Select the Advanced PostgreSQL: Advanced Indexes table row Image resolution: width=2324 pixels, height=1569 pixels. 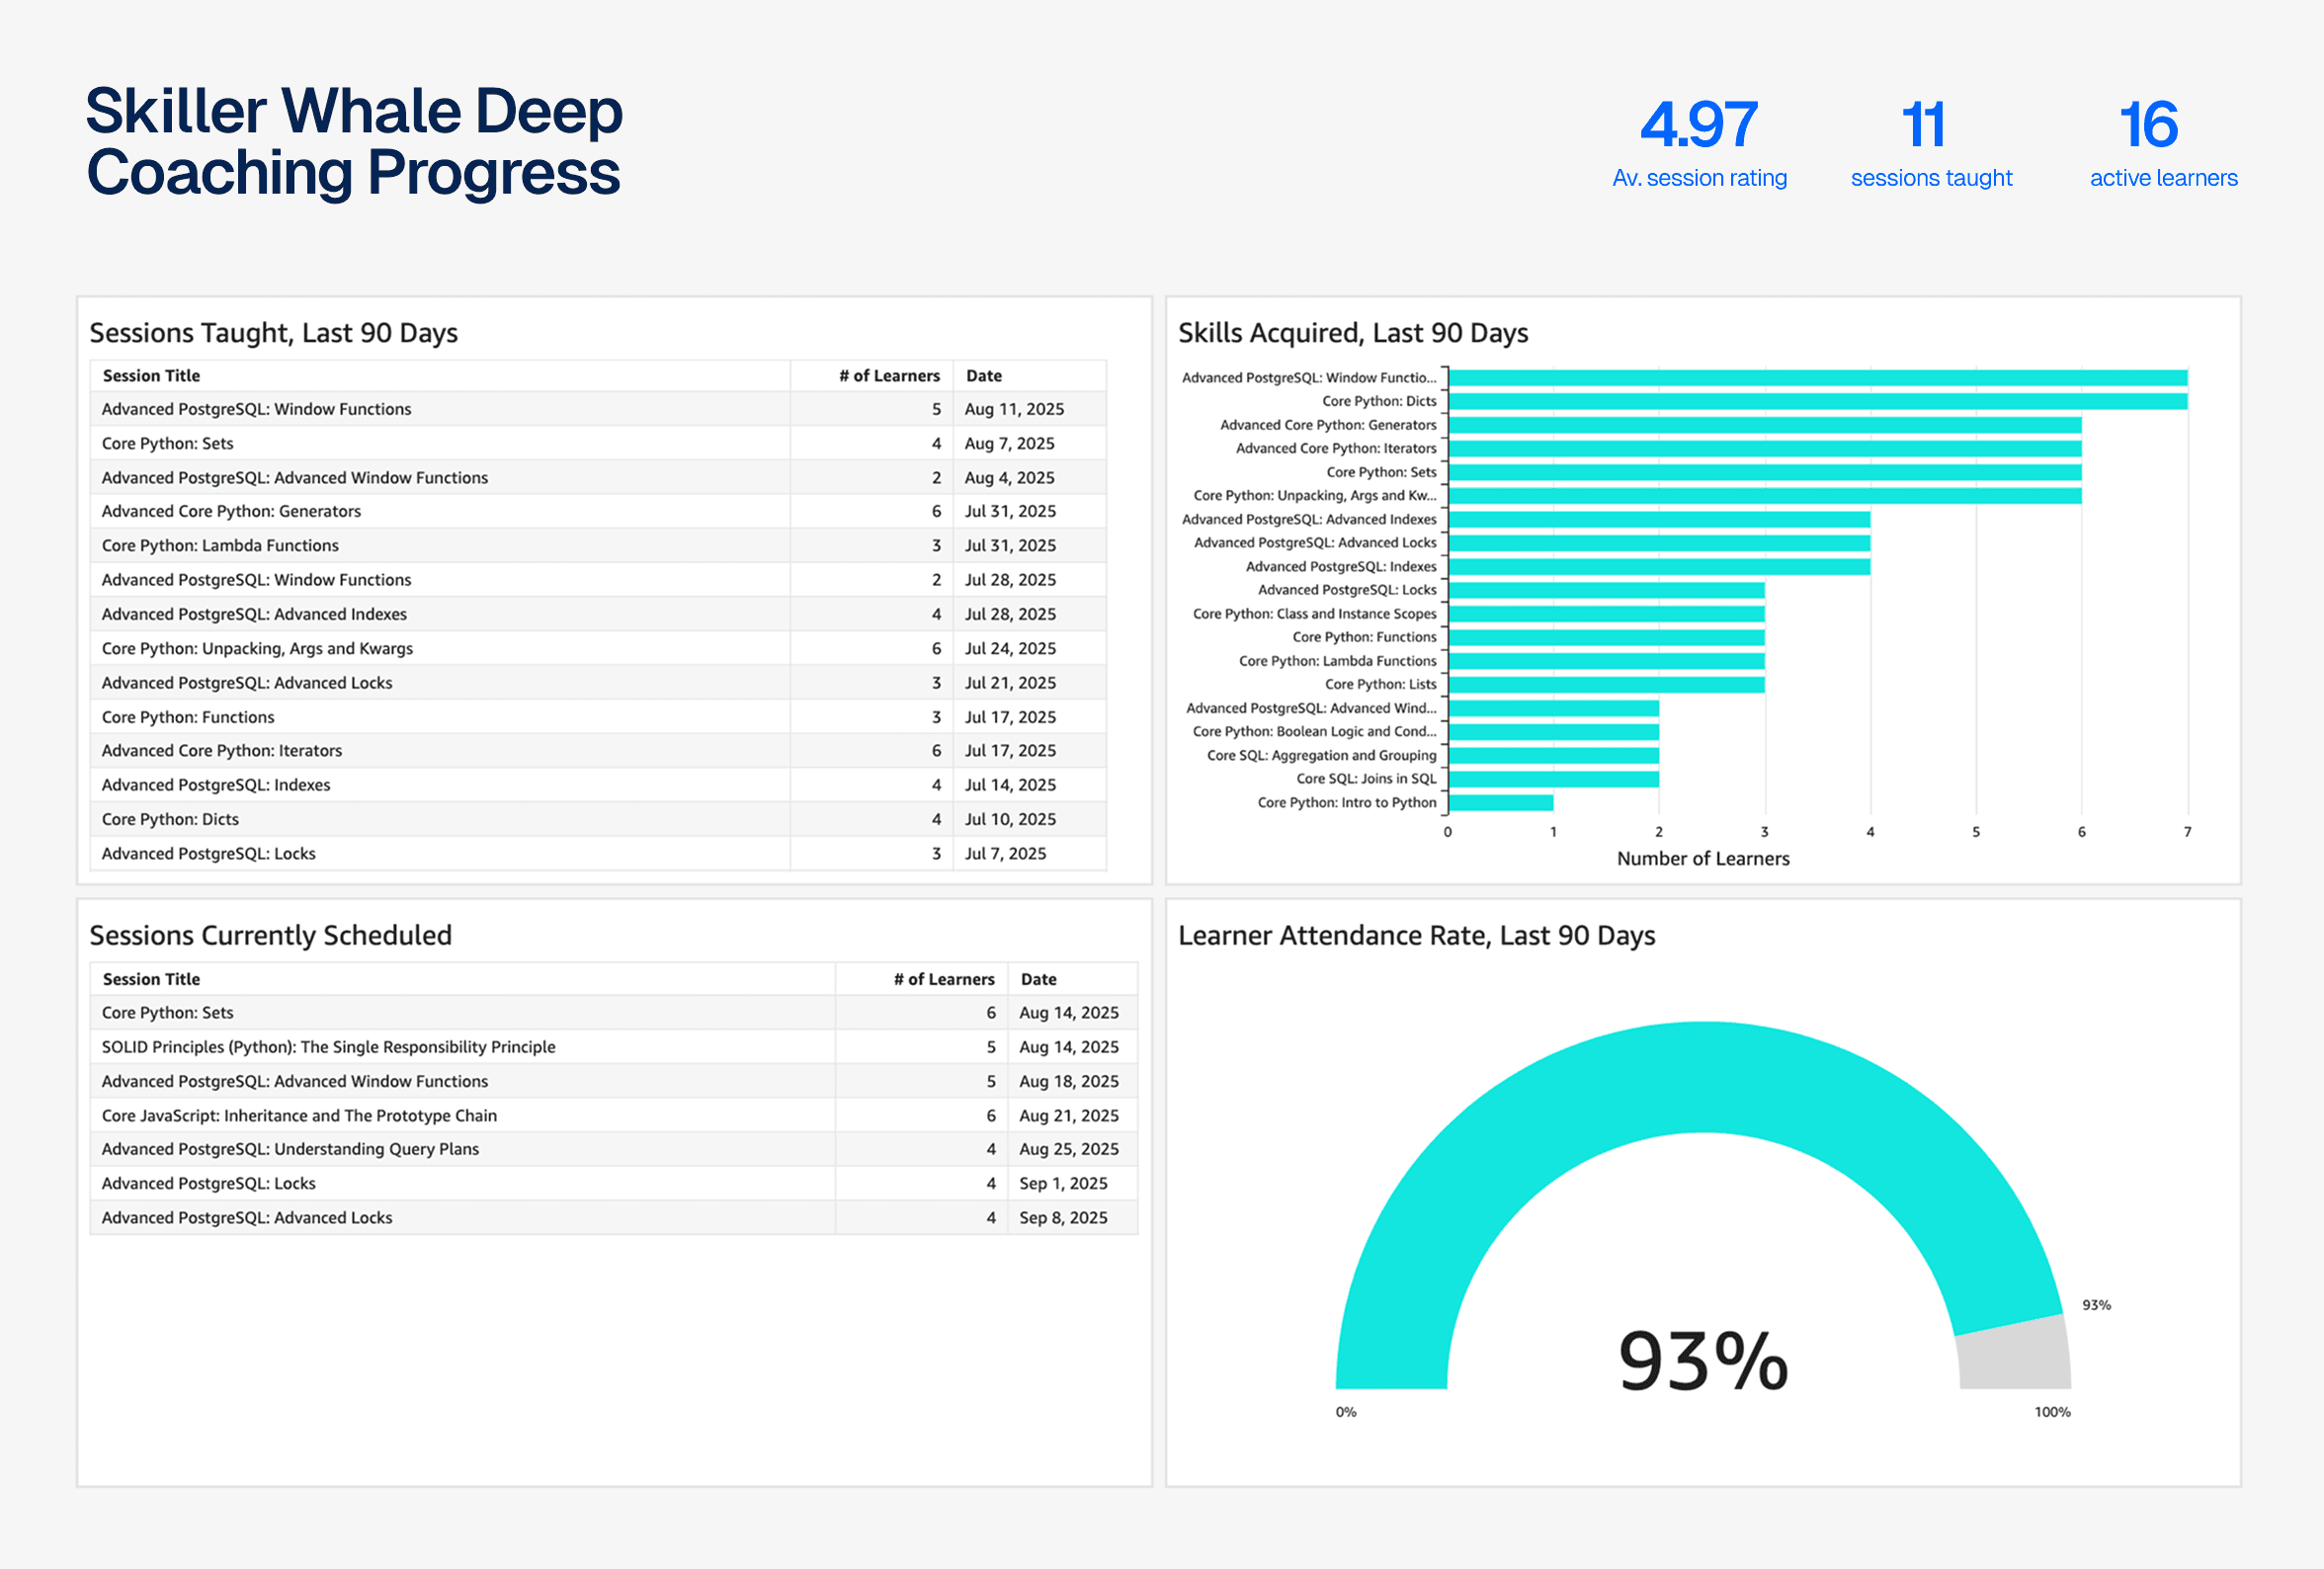[x=254, y=615]
